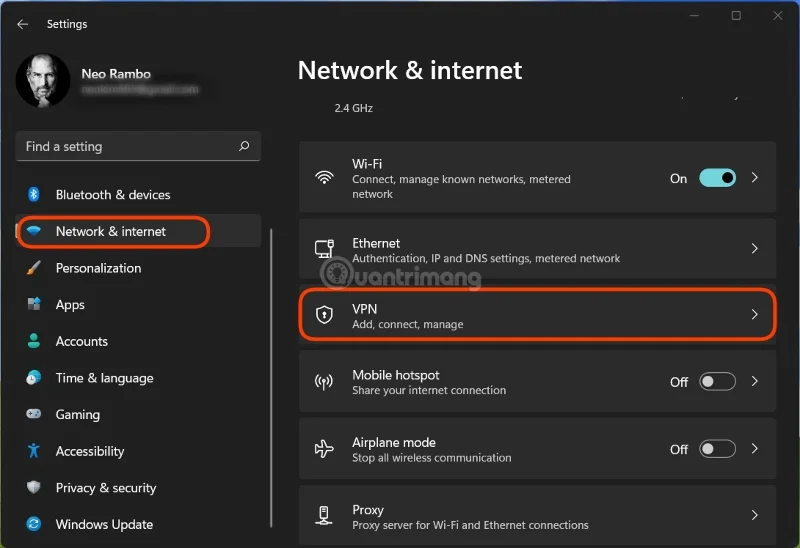Click the Accessibility figure icon
This screenshot has width=800, height=548.
click(x=34, y=451)
